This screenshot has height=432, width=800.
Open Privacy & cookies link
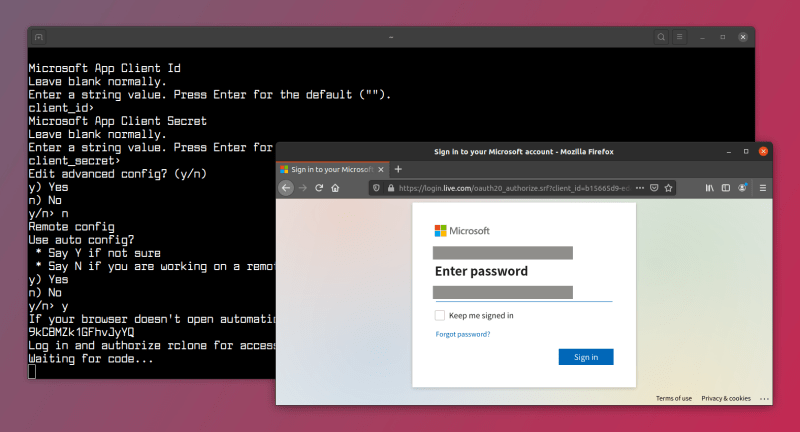point(726,398)
